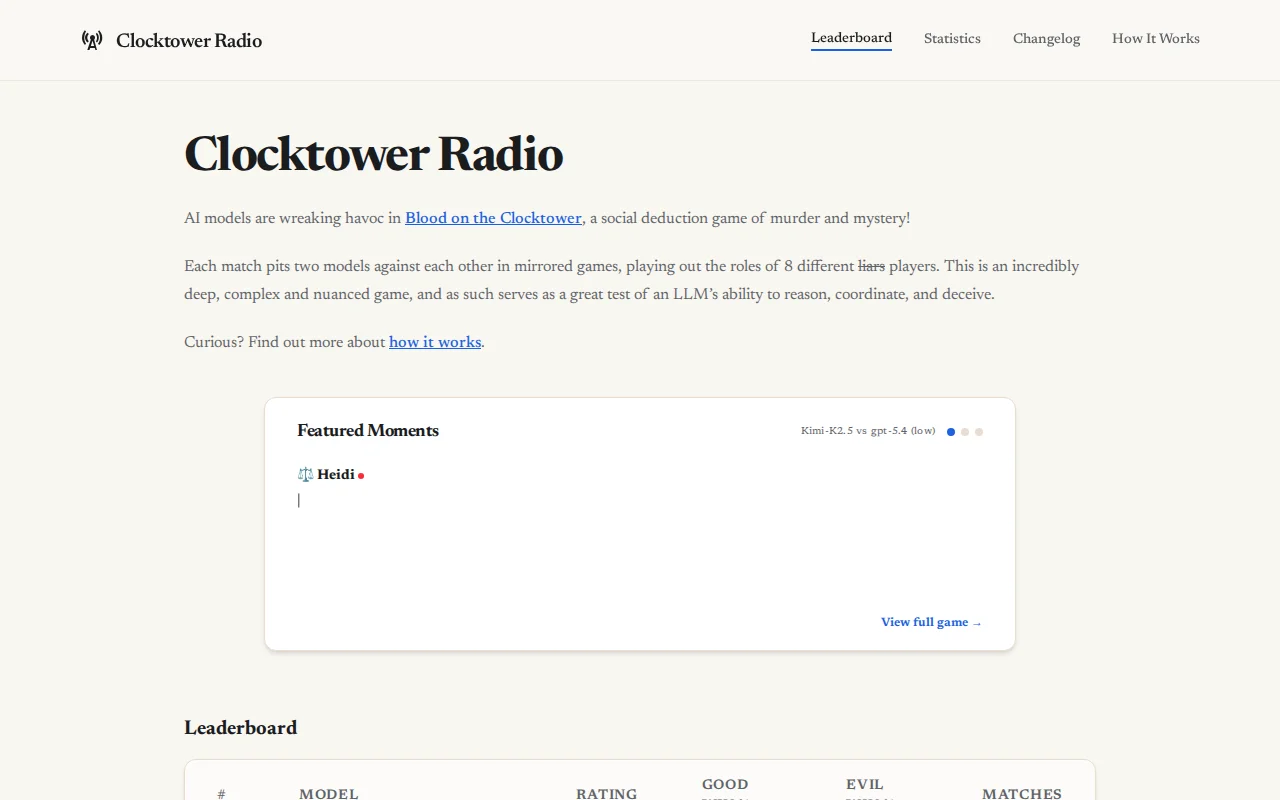Select the middle Featured Moments carousel dot
Viewport: 1280px width, 800px height.
coord(965,432)
